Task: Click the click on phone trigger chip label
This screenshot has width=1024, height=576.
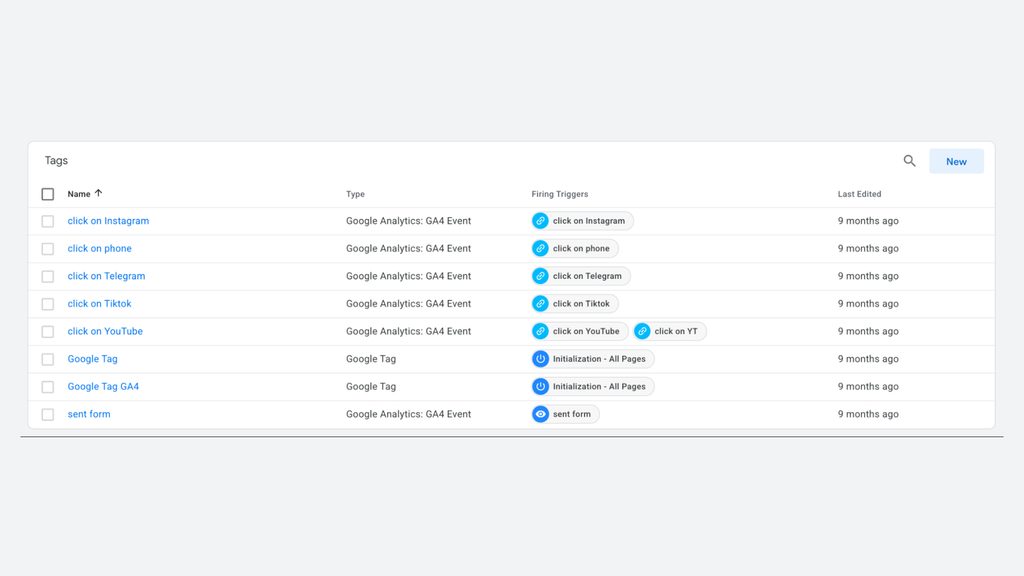Action: [x=581, y=248]
